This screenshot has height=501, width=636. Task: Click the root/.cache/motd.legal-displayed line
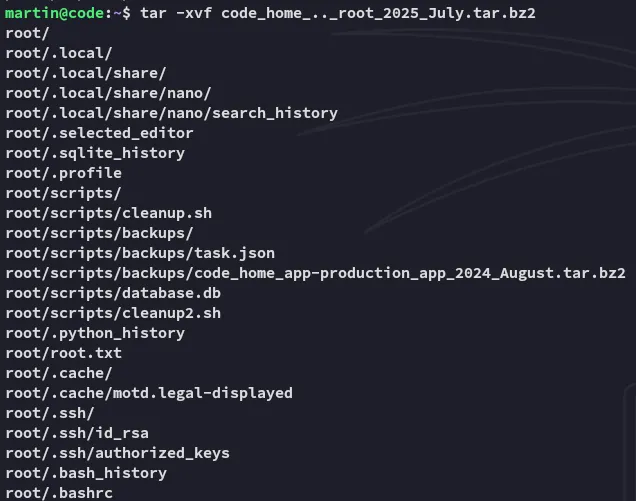click(x=149, y=393)
